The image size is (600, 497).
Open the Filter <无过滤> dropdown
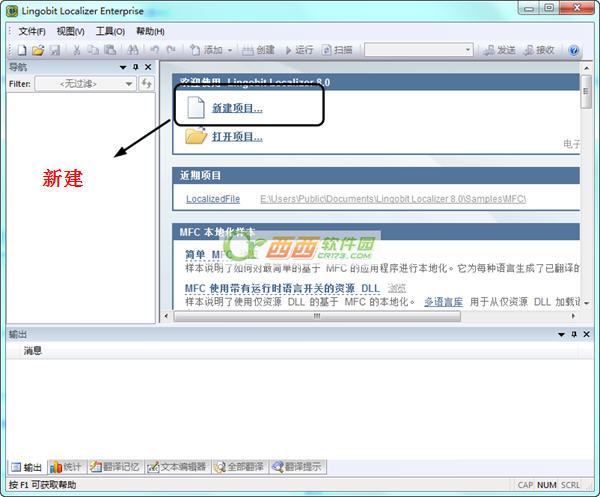pyautogui.click(x=85, y=83)
